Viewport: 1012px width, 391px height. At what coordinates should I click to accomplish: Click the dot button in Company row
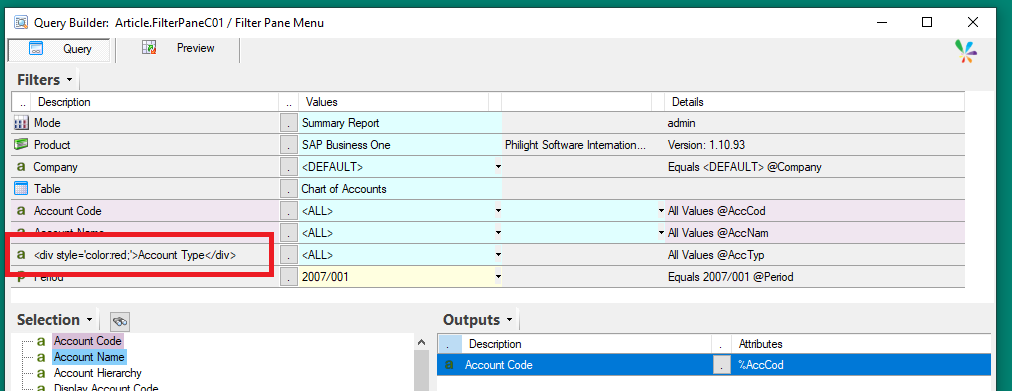click(x=288, y=166)
